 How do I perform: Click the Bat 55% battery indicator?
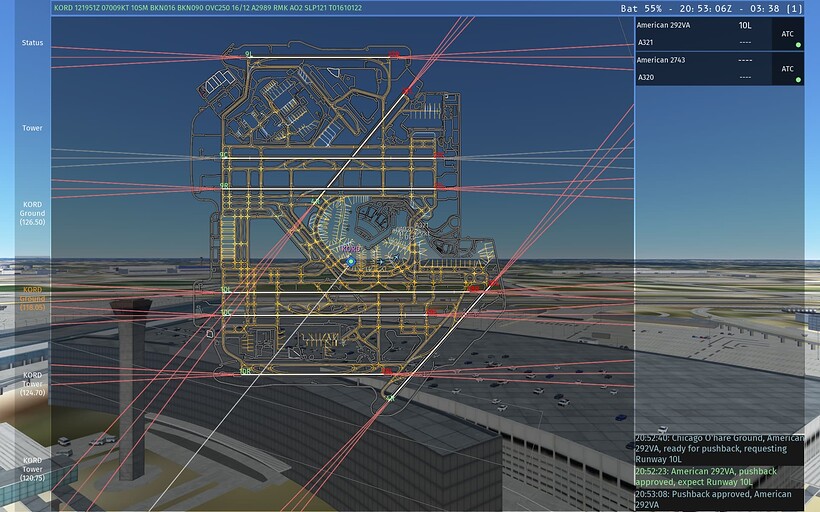(x=641, y=9)
